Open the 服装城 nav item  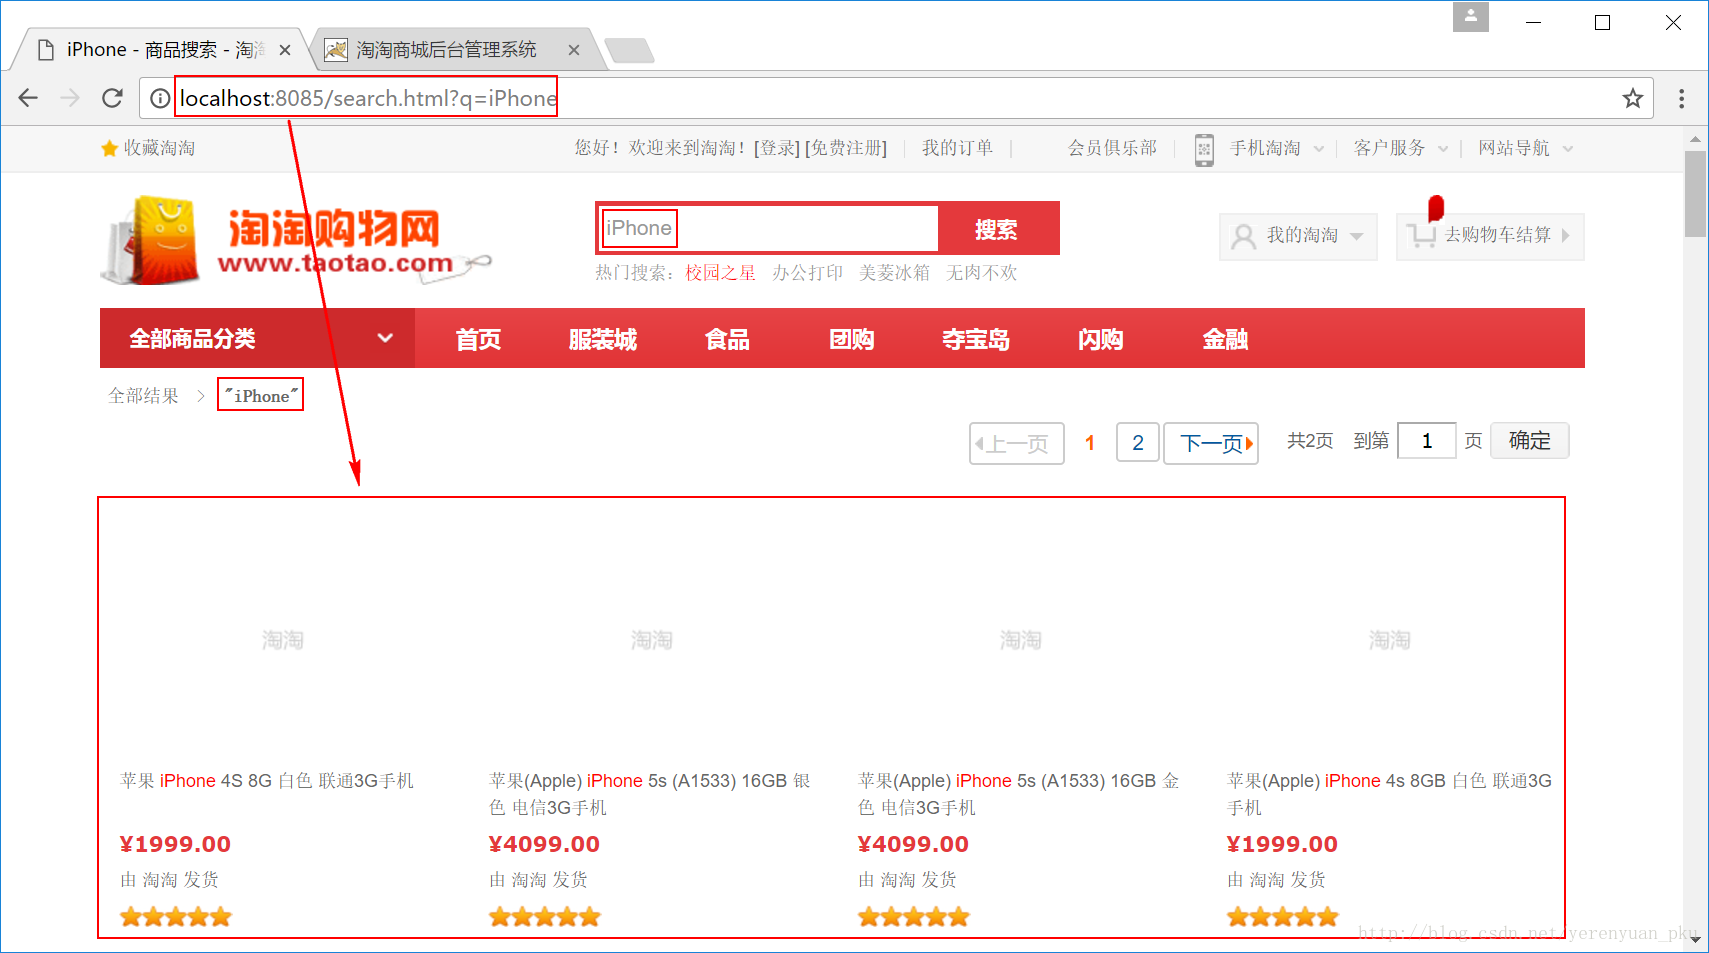(x=602, y=339)
